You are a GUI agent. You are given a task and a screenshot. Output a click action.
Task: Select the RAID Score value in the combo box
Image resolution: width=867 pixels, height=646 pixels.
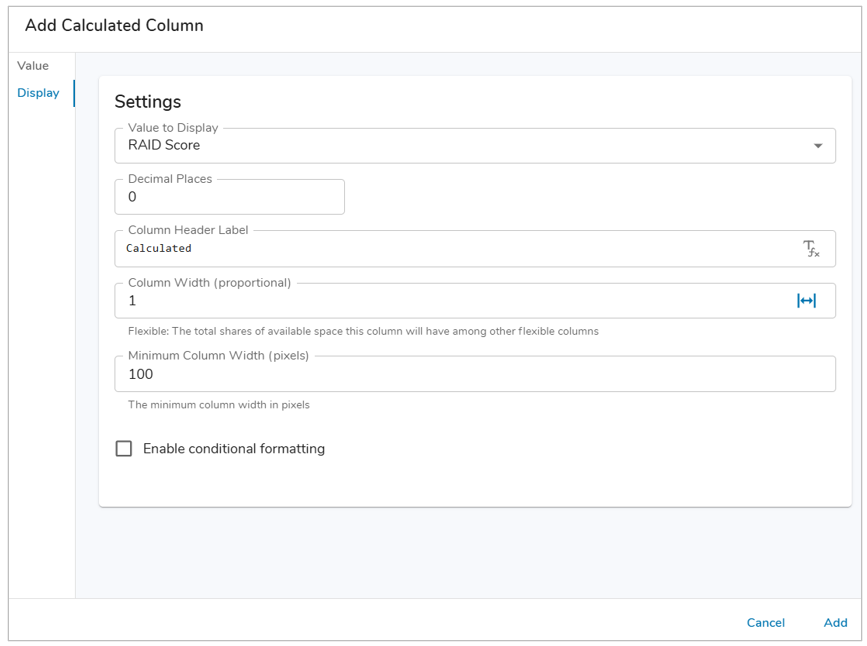tap(164, 146)
